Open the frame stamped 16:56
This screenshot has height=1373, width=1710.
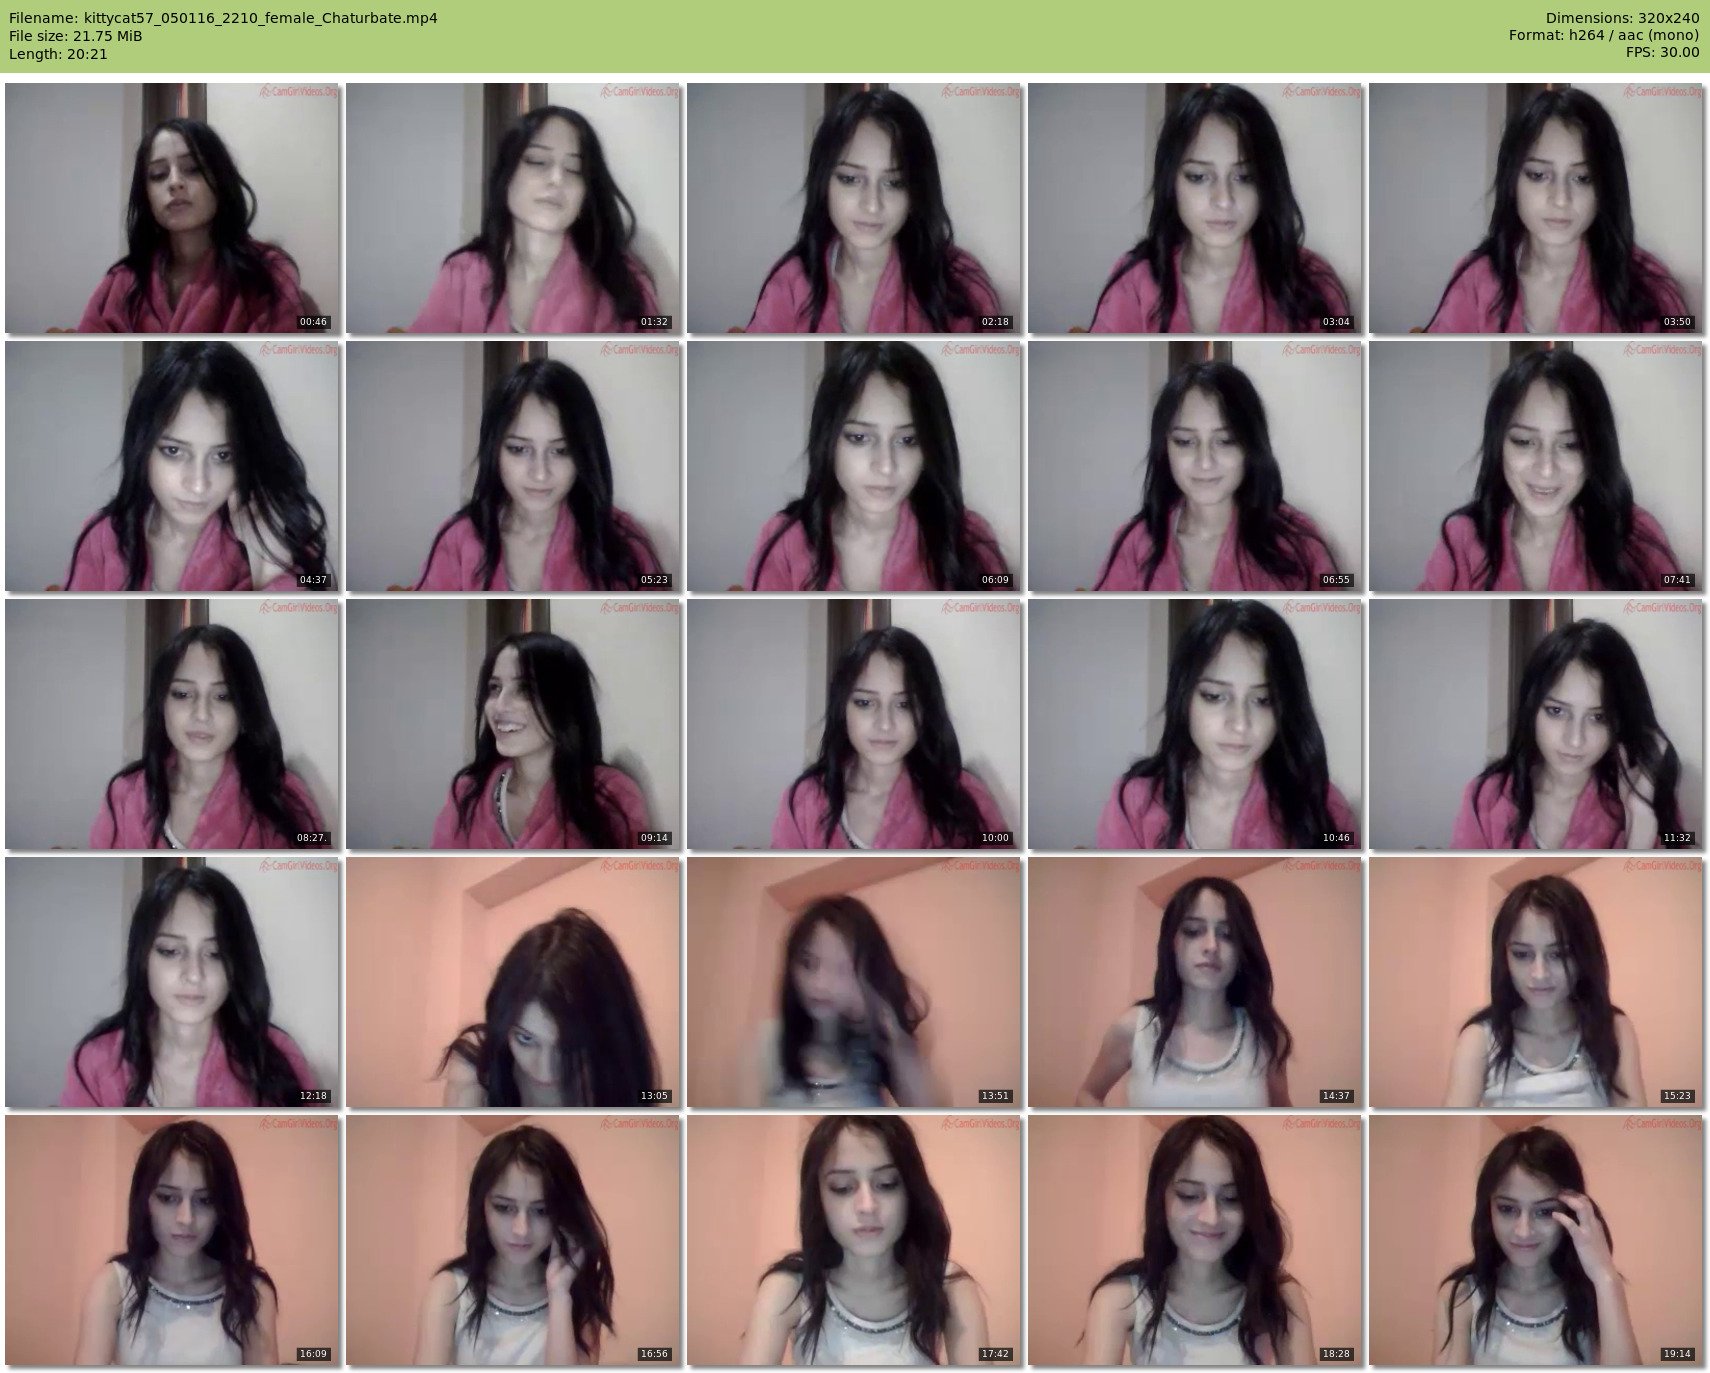pyautogui.click(x=512, y=1240)
